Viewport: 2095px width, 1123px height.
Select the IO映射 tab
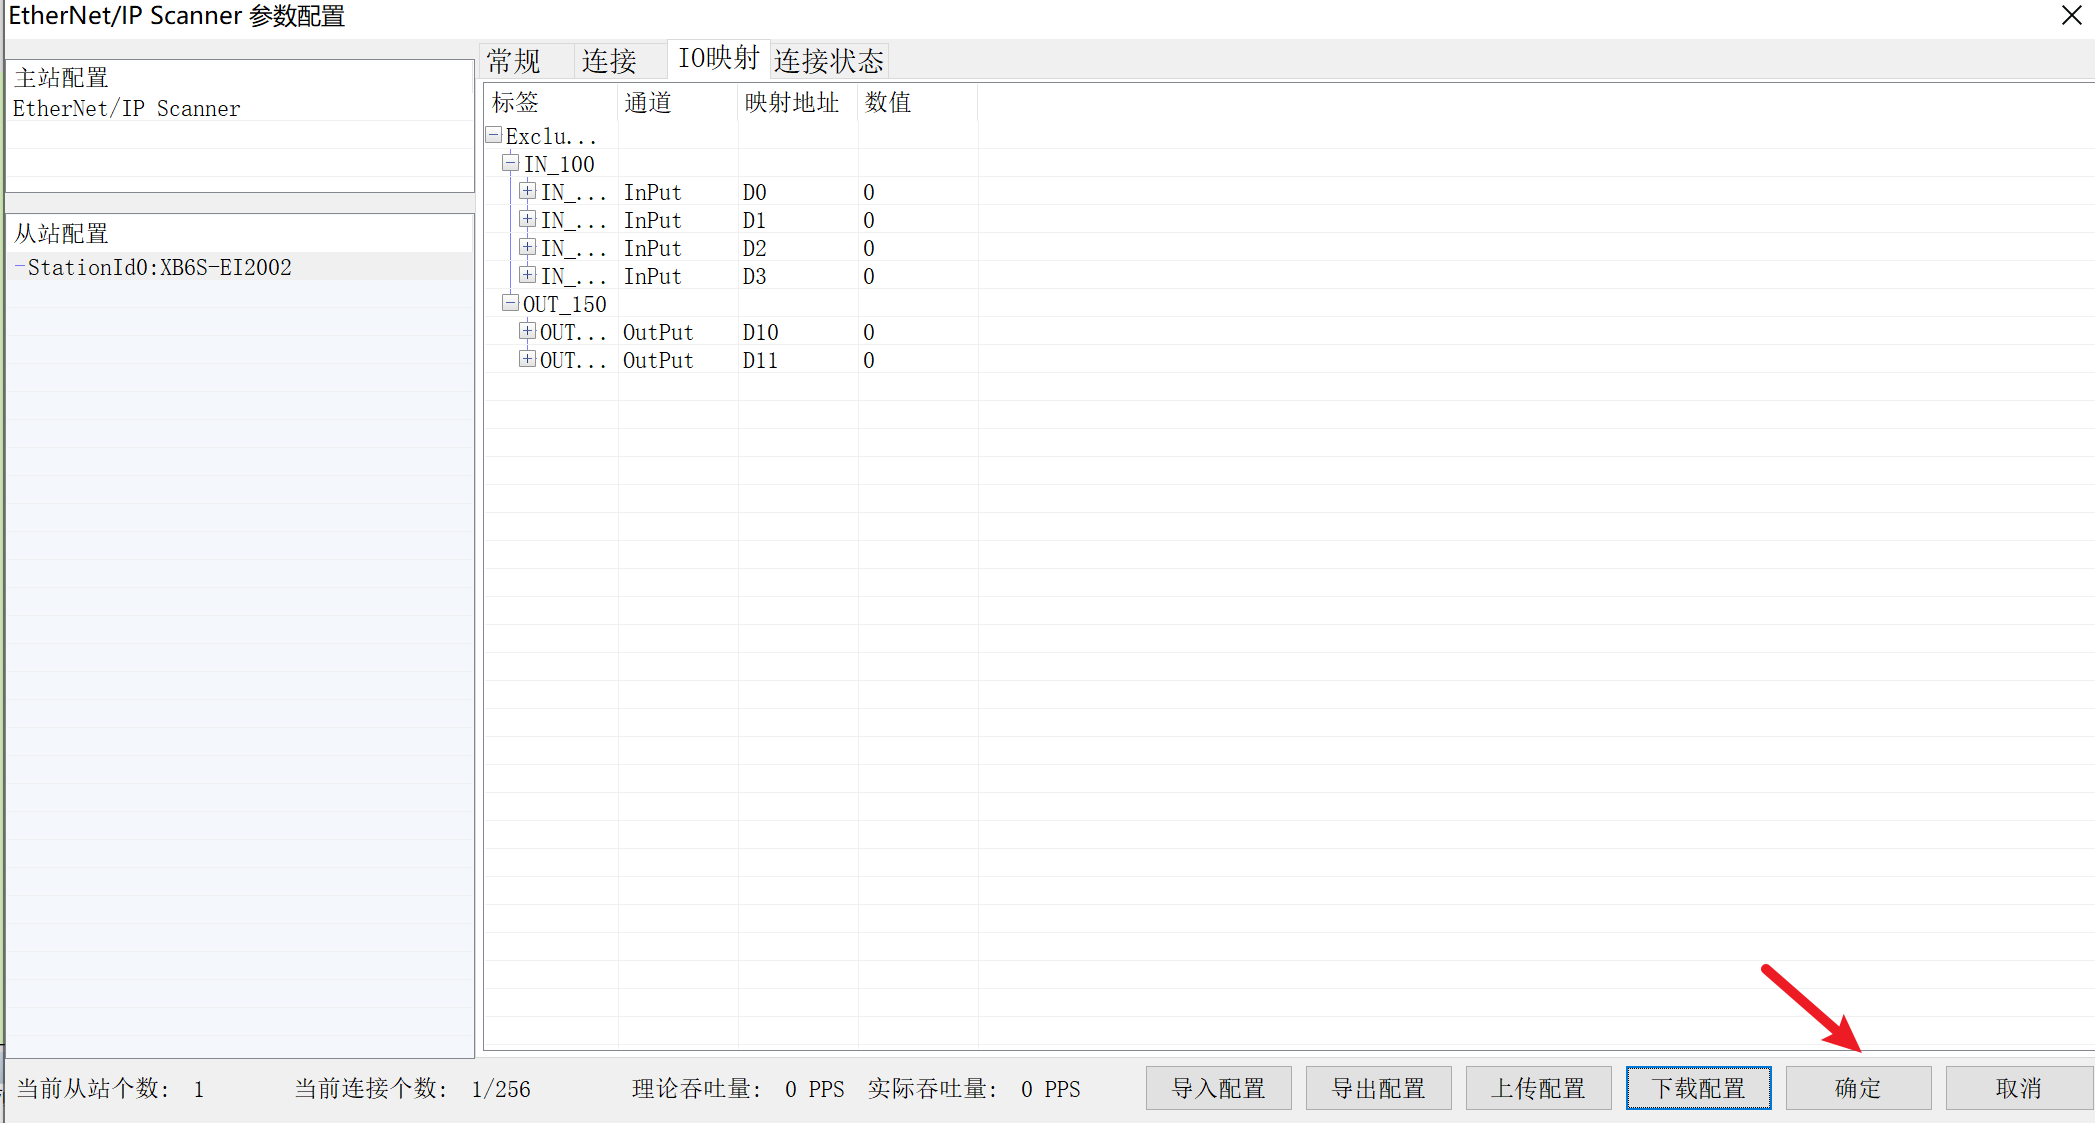(719, 58)
